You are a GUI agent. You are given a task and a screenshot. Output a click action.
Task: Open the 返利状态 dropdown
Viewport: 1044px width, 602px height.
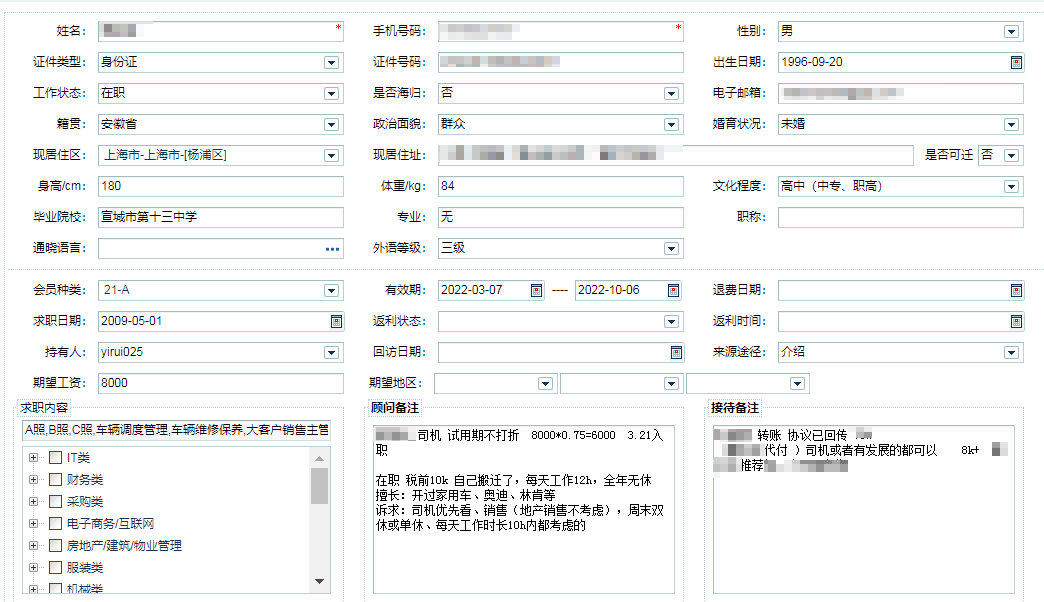click(x=671, y=322)
